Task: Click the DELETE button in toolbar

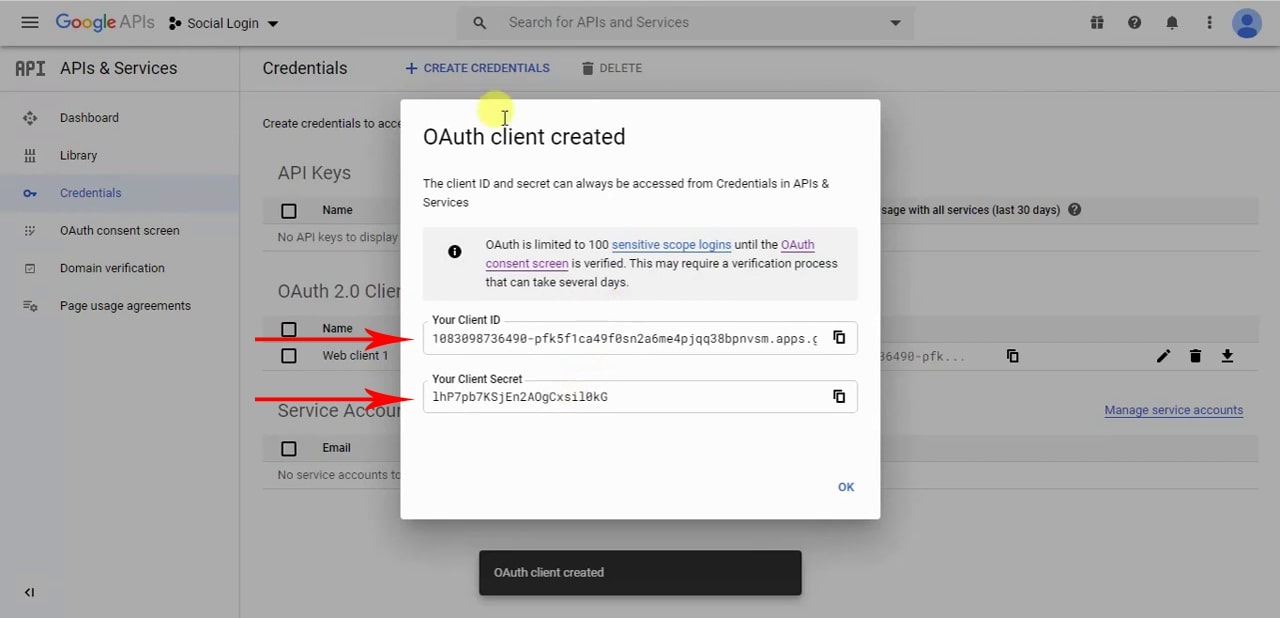Action: (611, 68)
